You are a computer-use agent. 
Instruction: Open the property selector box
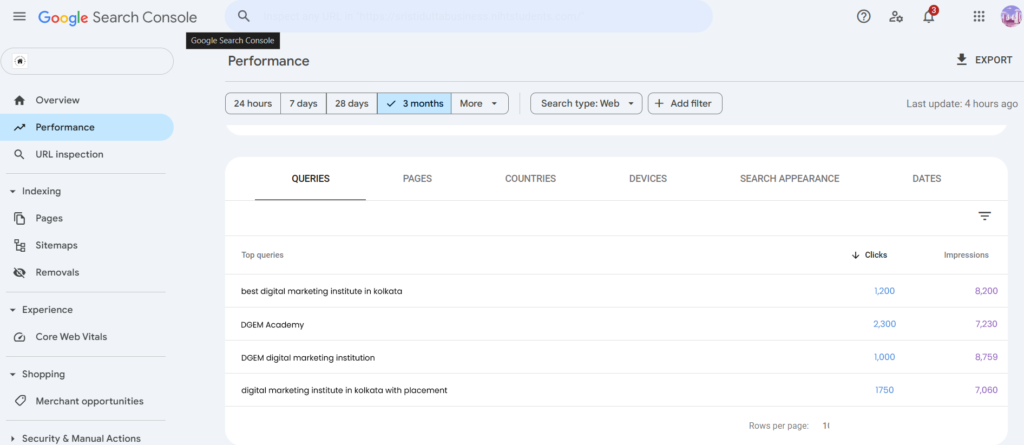pyautogui.click(x=88, y=61)
